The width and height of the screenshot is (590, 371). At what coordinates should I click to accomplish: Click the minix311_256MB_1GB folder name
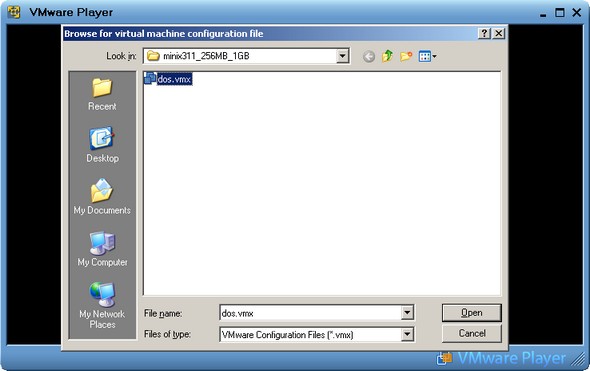[x=206, y=56]
